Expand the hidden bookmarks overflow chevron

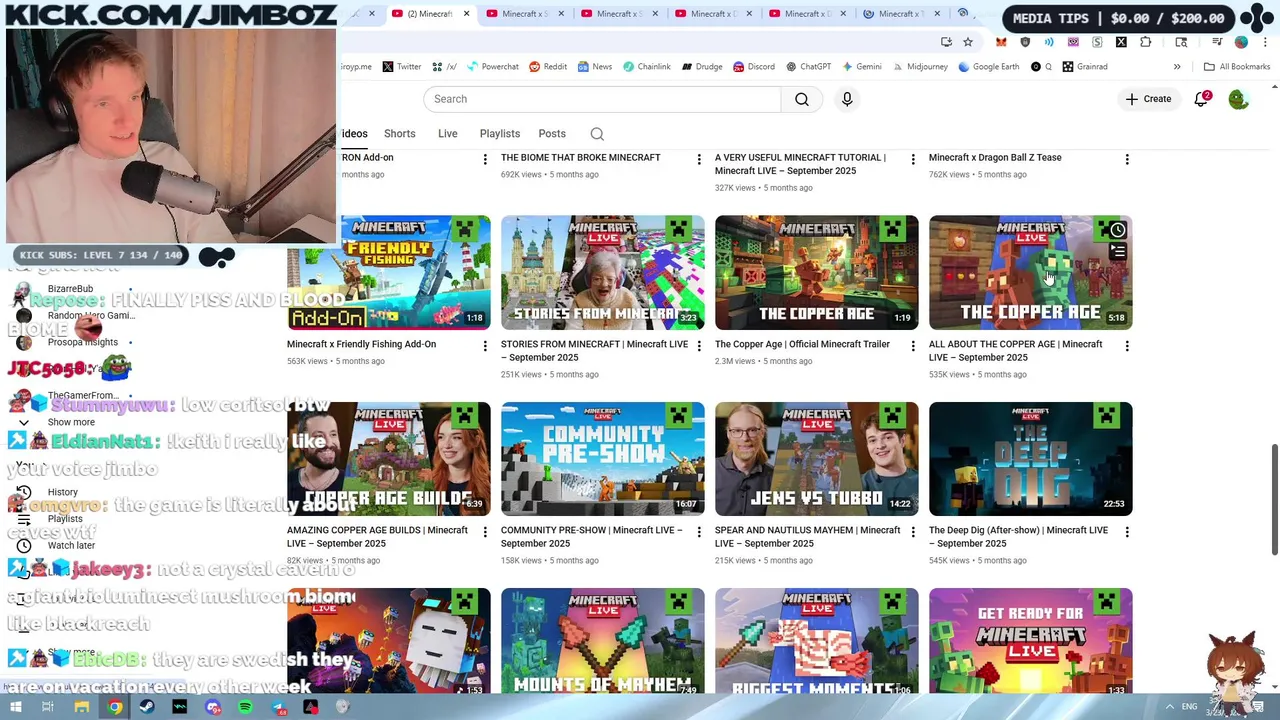[x=1177, y=67]
